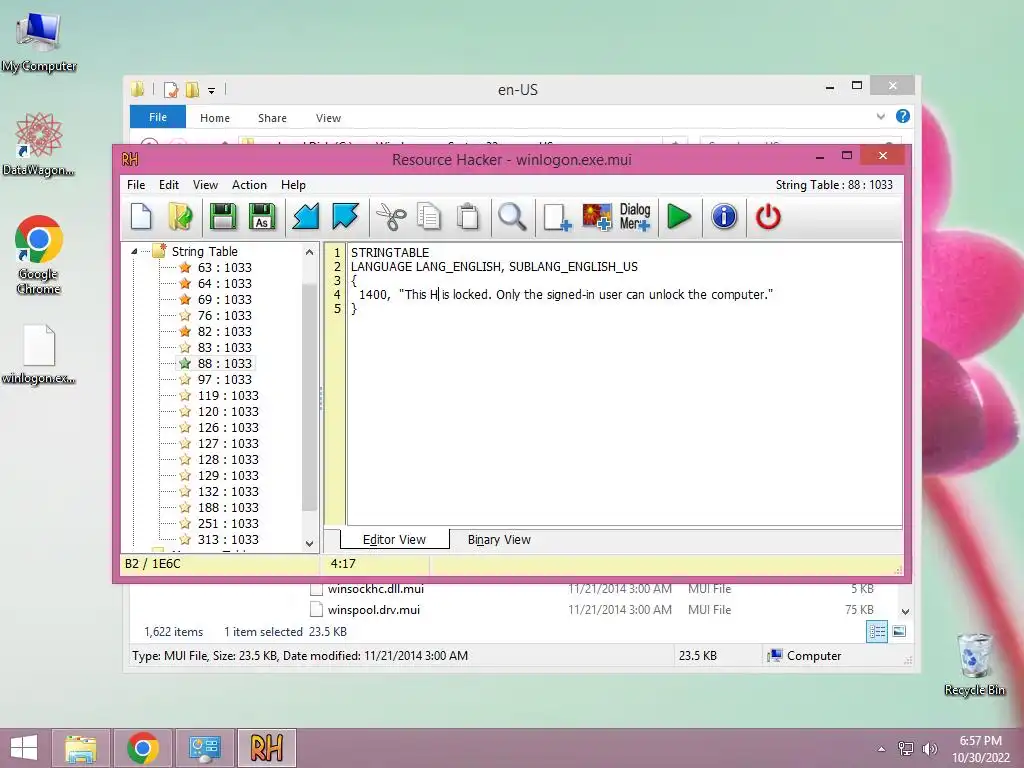Open the Action menu

pos(249,185)
